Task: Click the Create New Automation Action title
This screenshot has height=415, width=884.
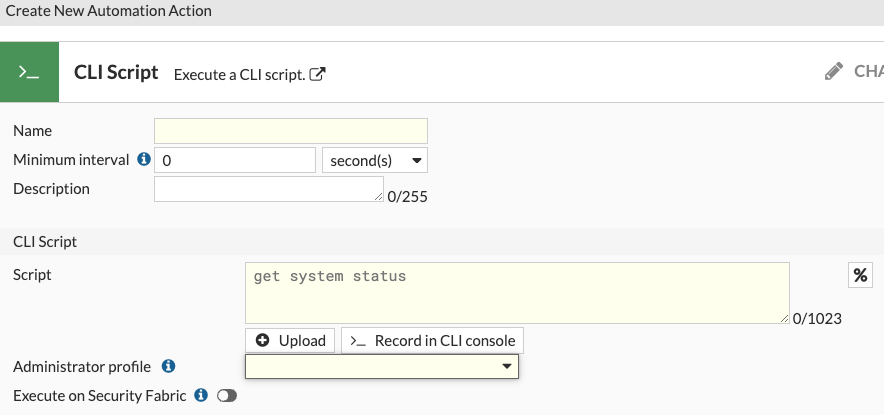Action: coord(108,11)
